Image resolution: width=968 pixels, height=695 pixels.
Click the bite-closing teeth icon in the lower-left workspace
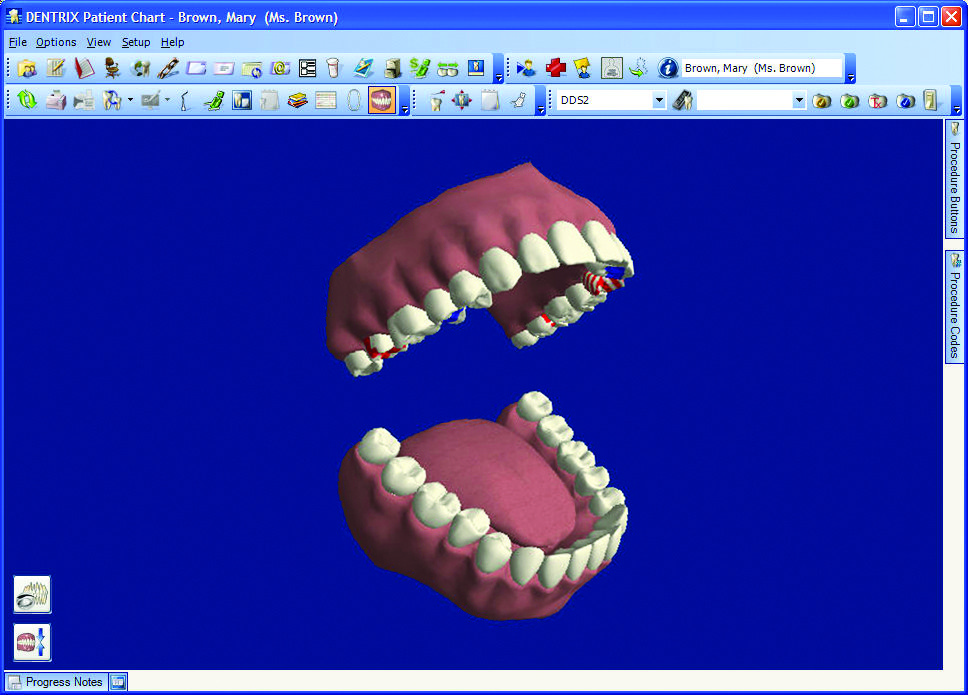31,642
